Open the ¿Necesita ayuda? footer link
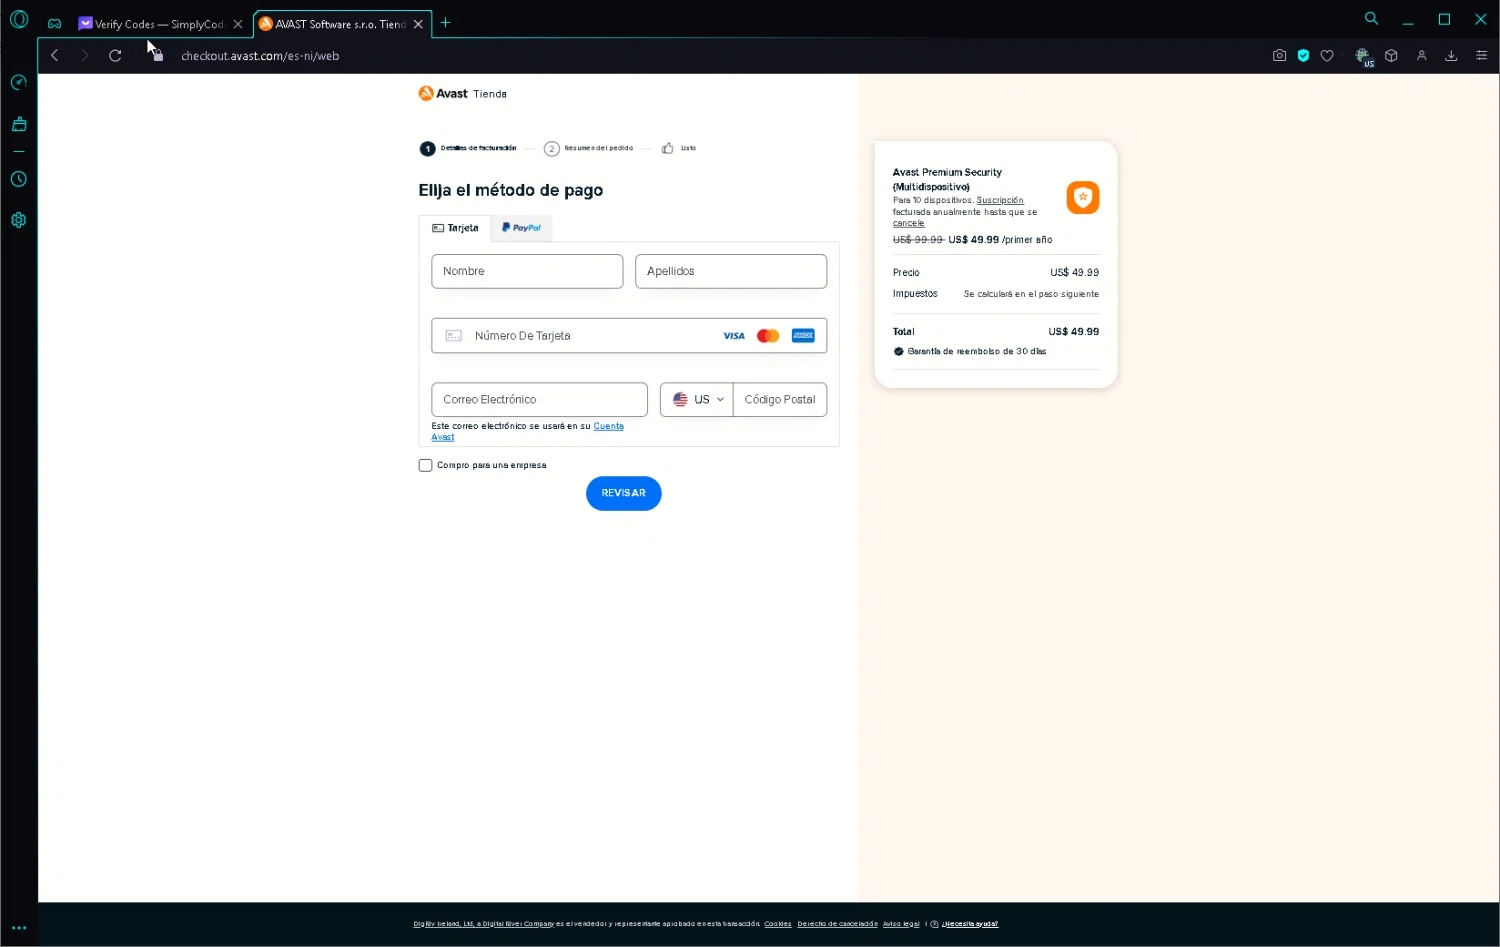Screen dimensions: 1500x947 pyautogui.click(x=969, y=924)
